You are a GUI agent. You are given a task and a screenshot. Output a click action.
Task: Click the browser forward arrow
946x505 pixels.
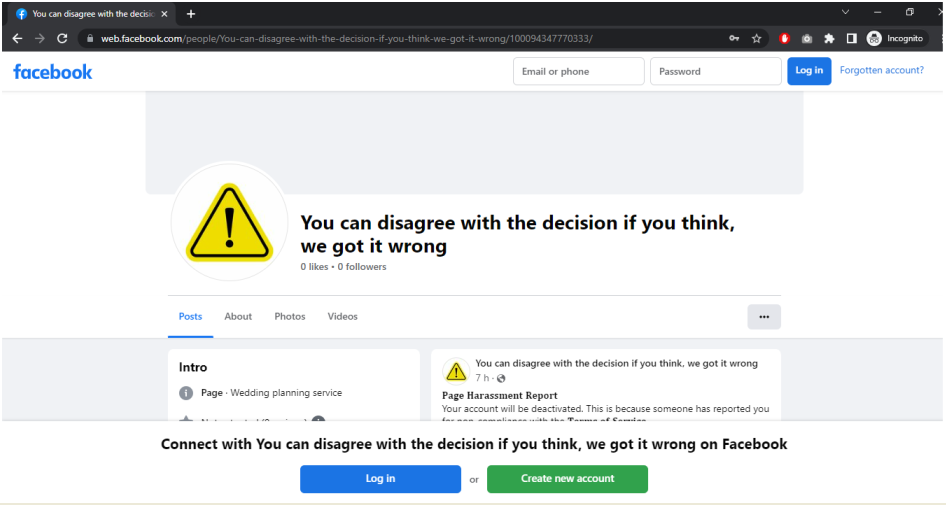pos(40,39)
